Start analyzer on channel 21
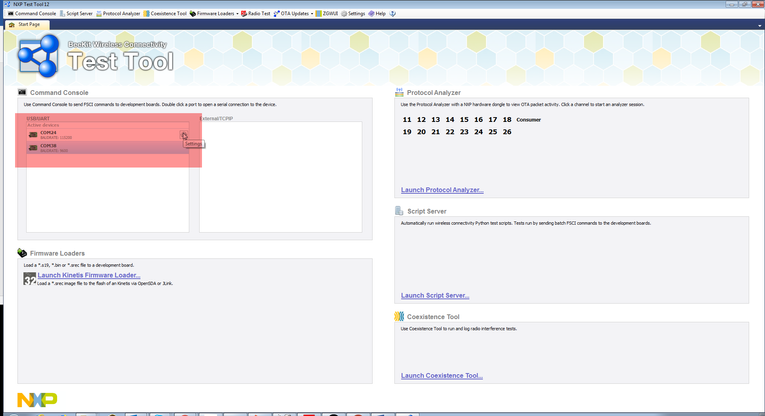Viewport: 765px width, 416px height. click(x=436, y=132)
